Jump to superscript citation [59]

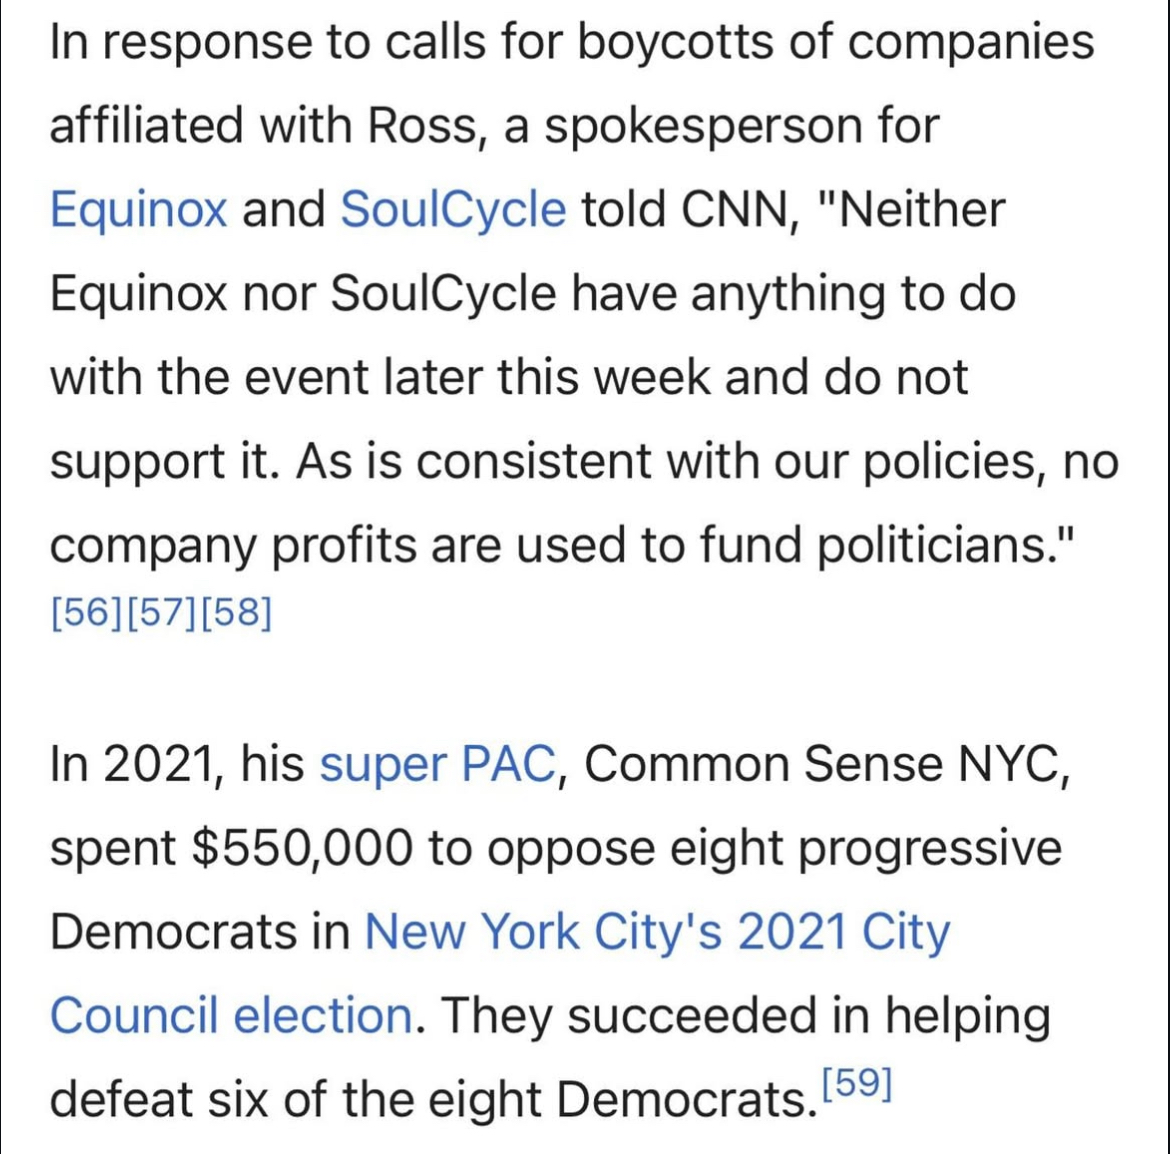(857, 1083)
